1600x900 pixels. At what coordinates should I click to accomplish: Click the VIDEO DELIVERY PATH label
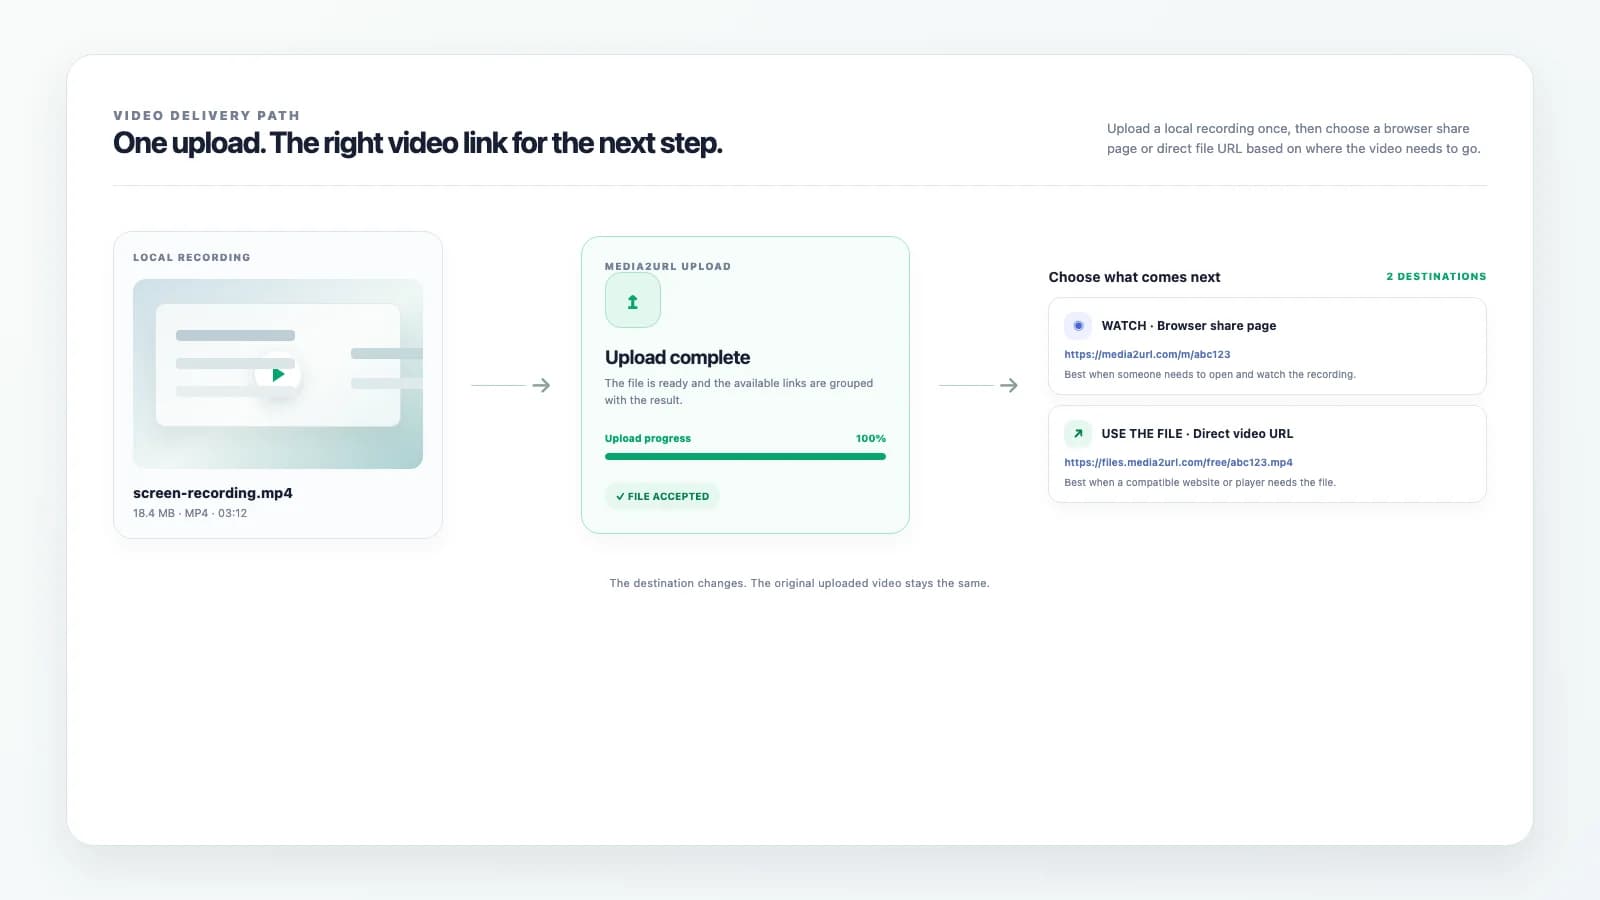[x=207, y=115]
